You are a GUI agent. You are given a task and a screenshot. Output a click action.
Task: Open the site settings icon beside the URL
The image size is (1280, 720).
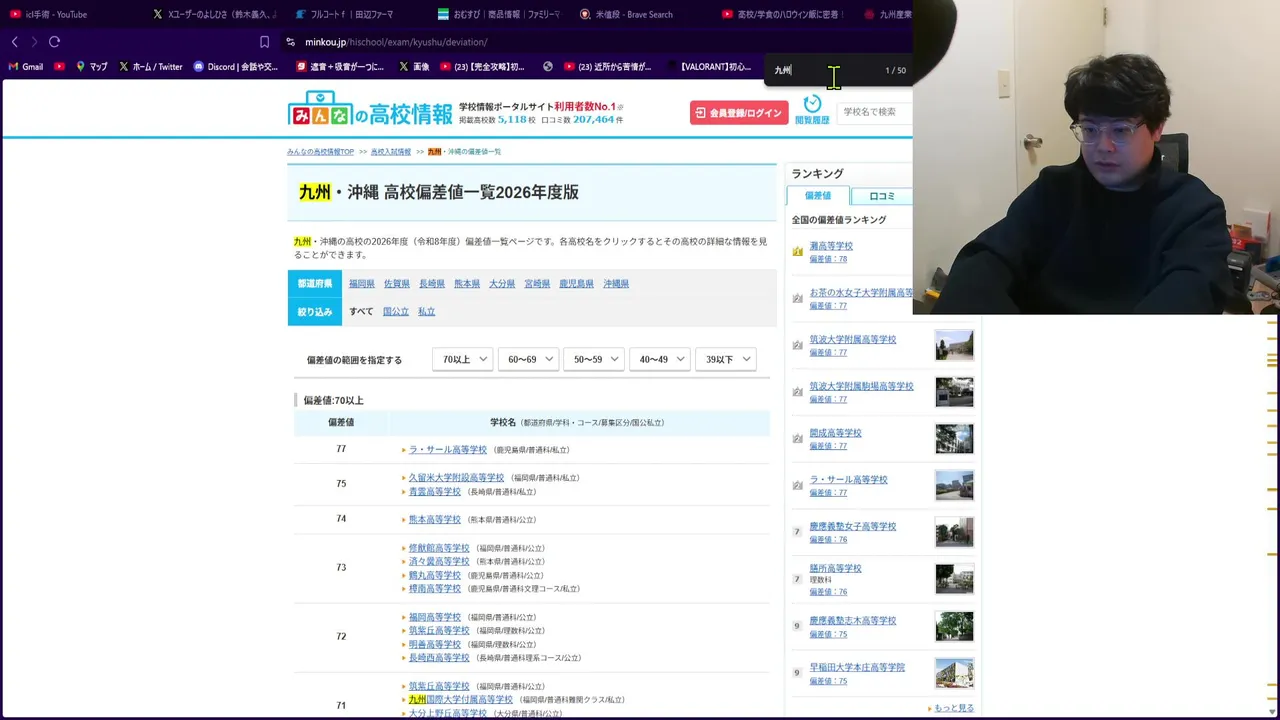(x=290, y=42)
